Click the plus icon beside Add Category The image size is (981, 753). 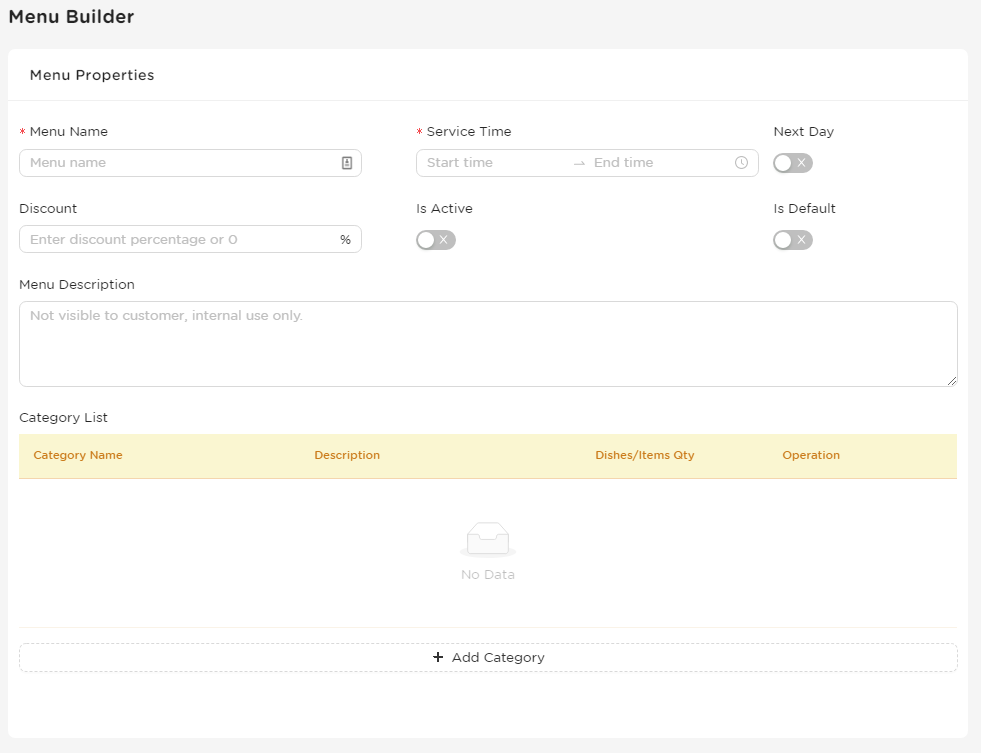pos(438,657)
